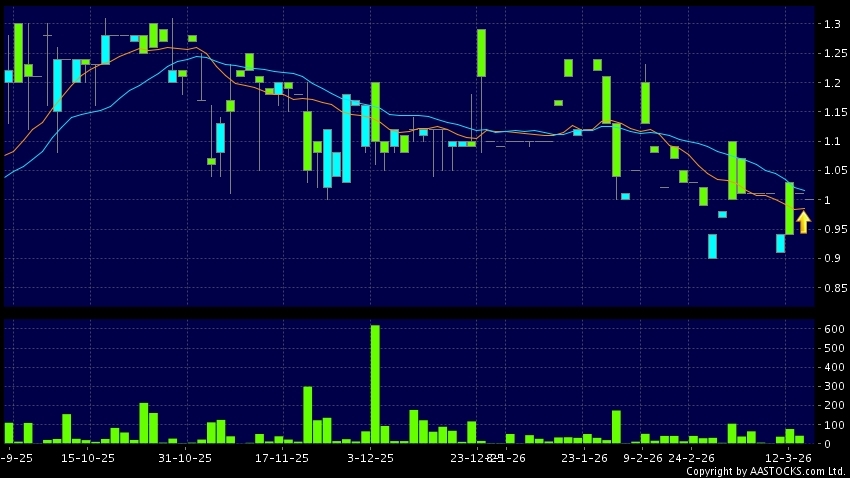Click the yellow up arrow marker
Screen dimensions: 850x478
click(803, 221)
